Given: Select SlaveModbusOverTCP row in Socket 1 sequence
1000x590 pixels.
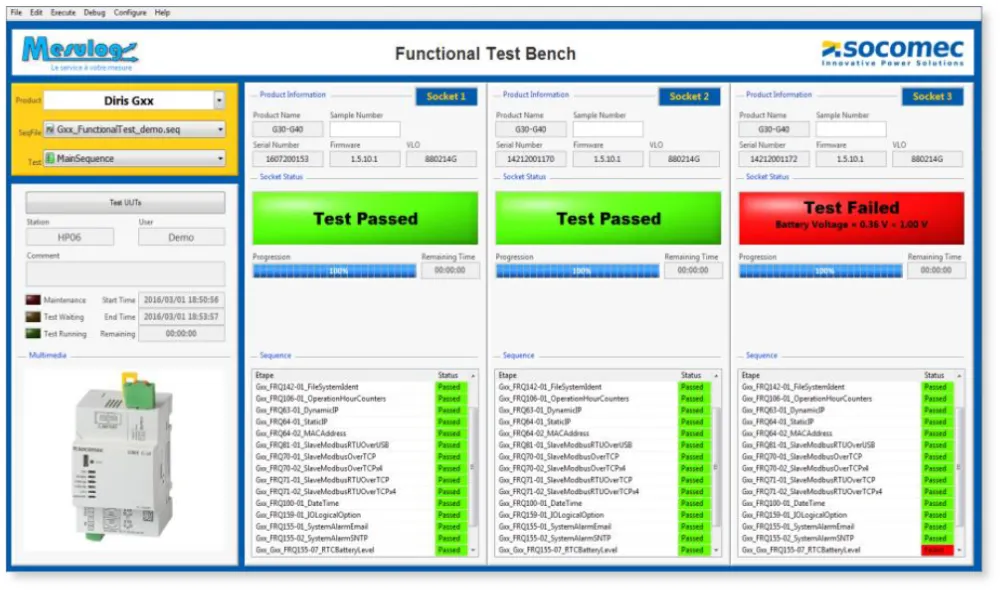Looking at the screenshot, I should point(361,457).
